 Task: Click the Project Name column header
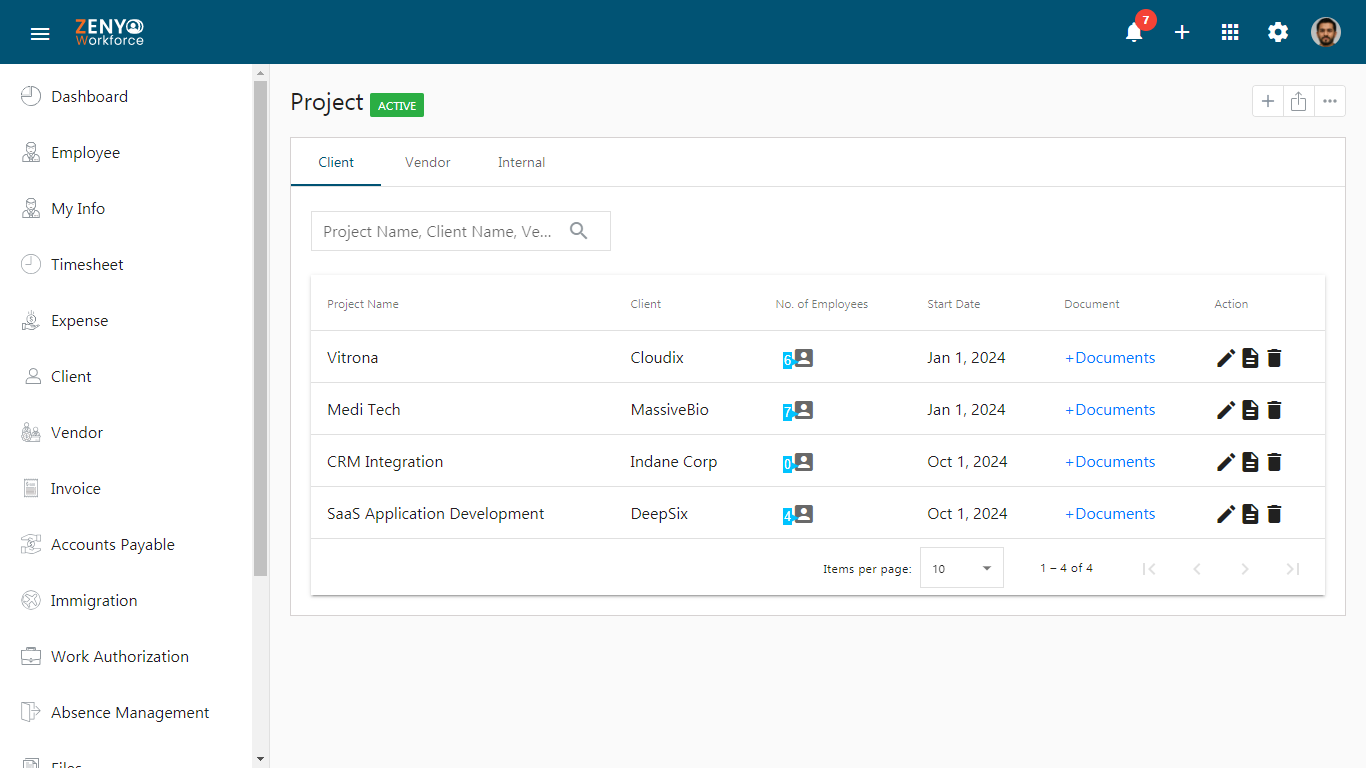(363, 304)
